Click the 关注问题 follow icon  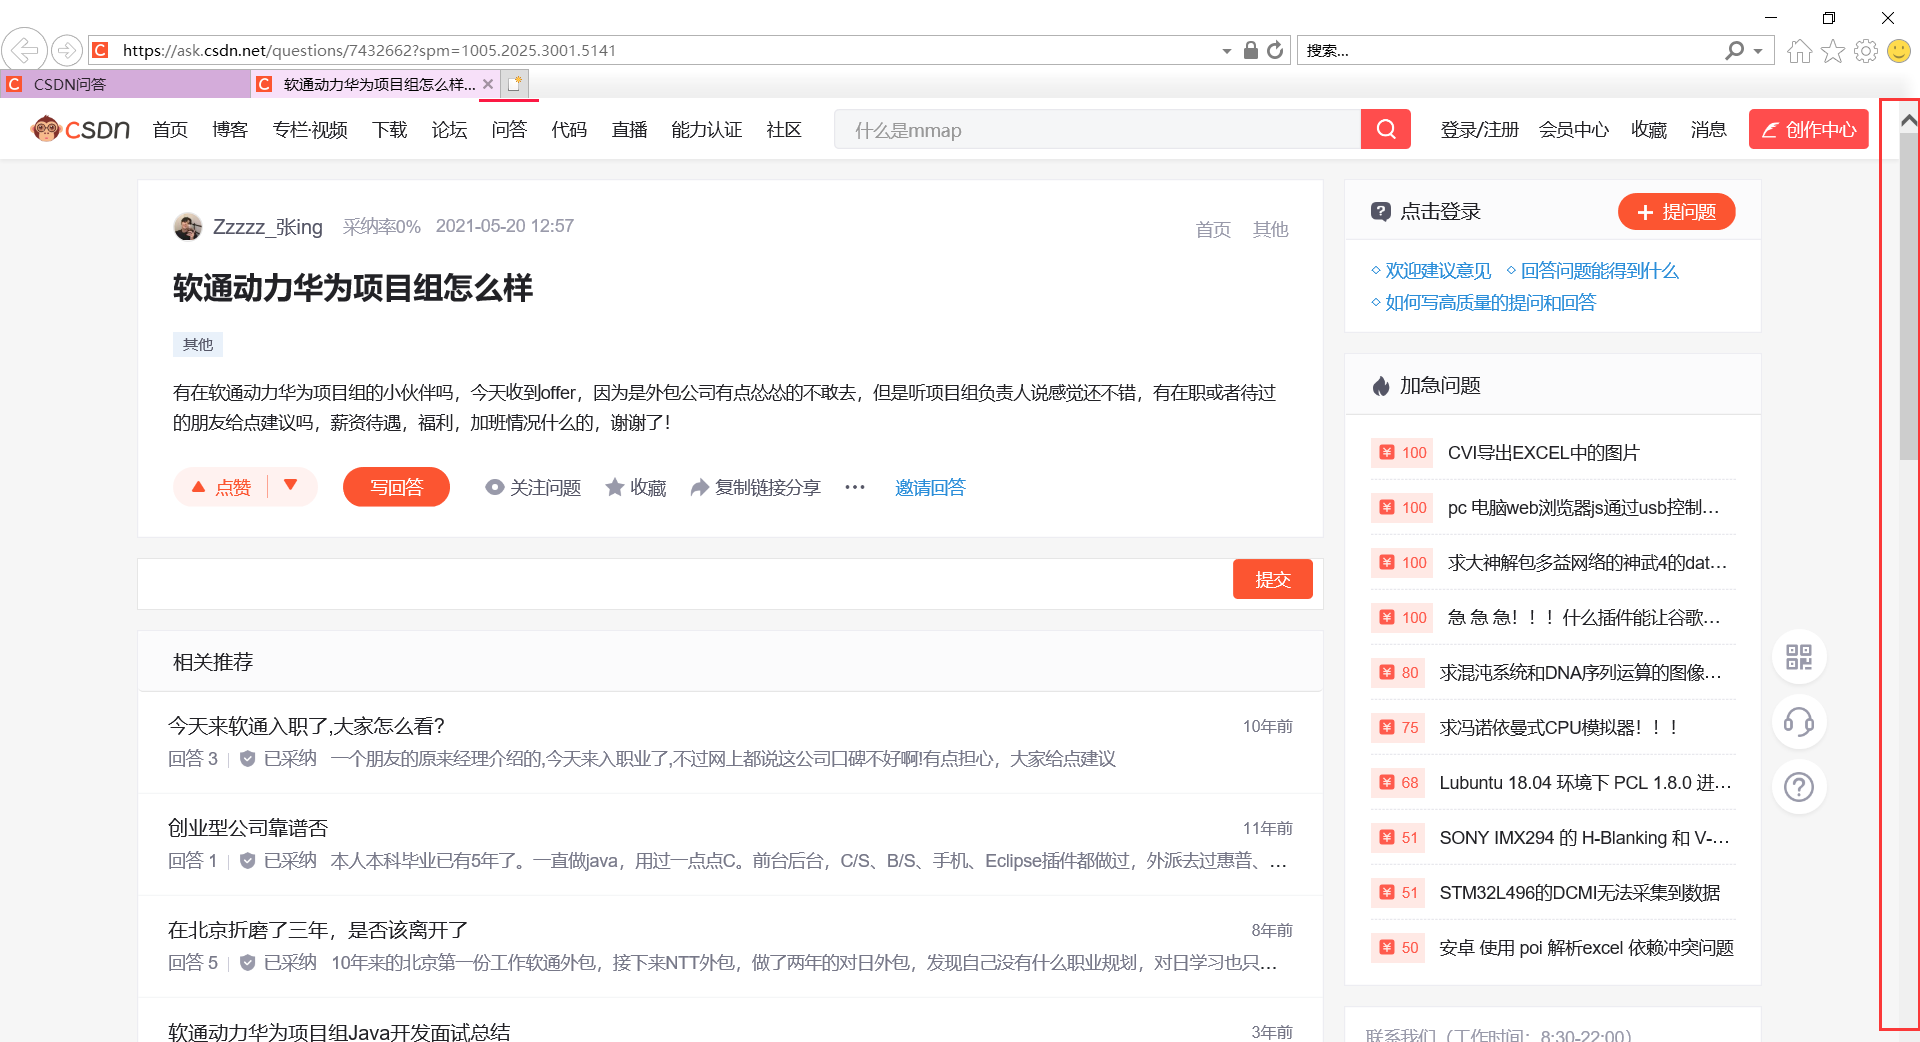[x=494, y=487]
